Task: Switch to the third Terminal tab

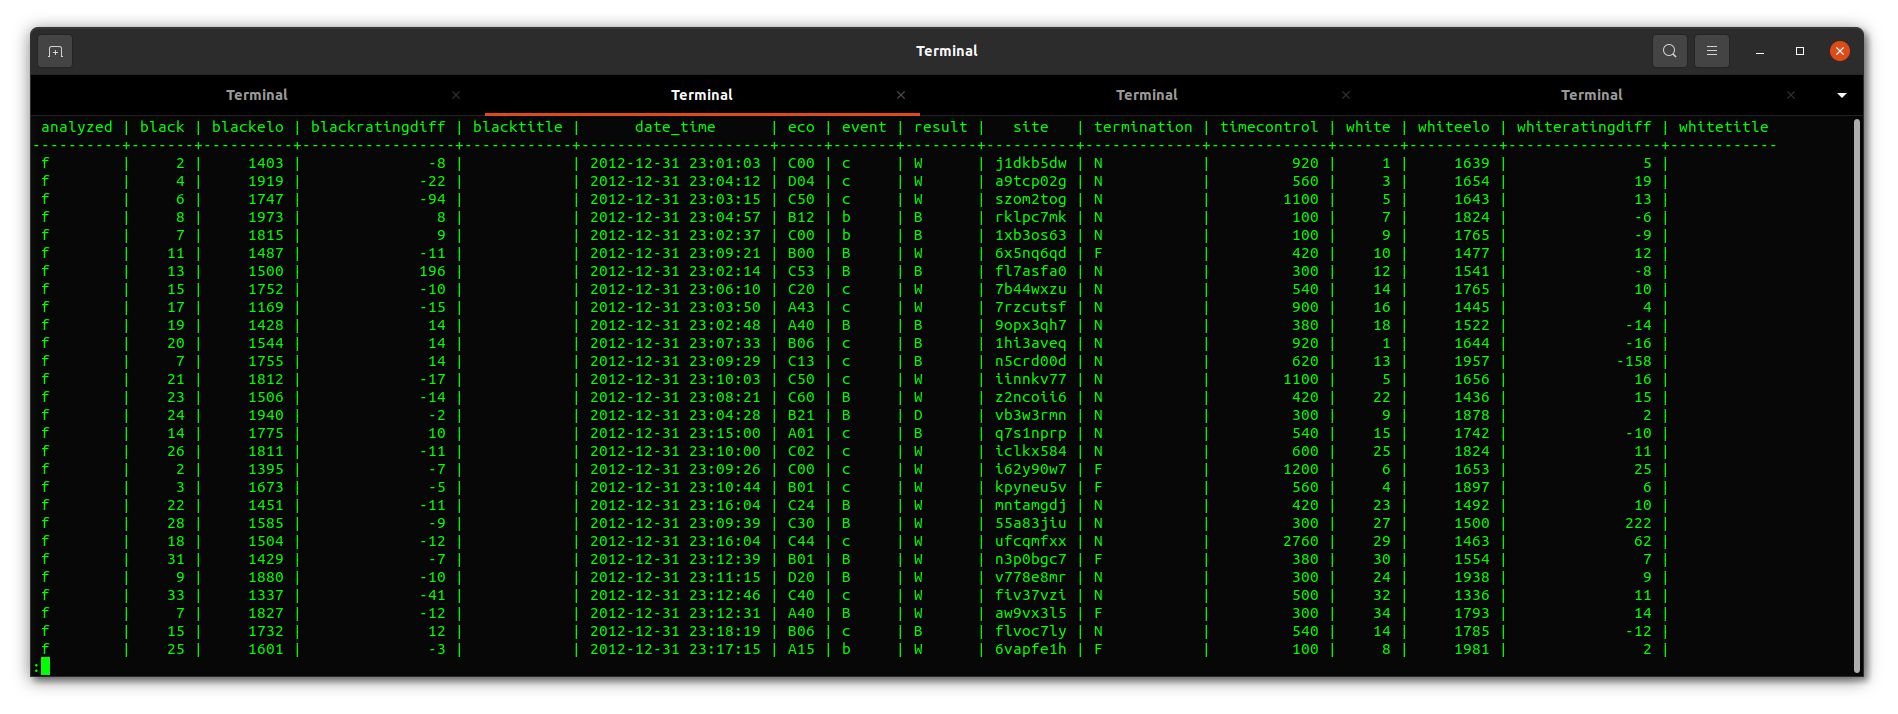Action: 1147,95
